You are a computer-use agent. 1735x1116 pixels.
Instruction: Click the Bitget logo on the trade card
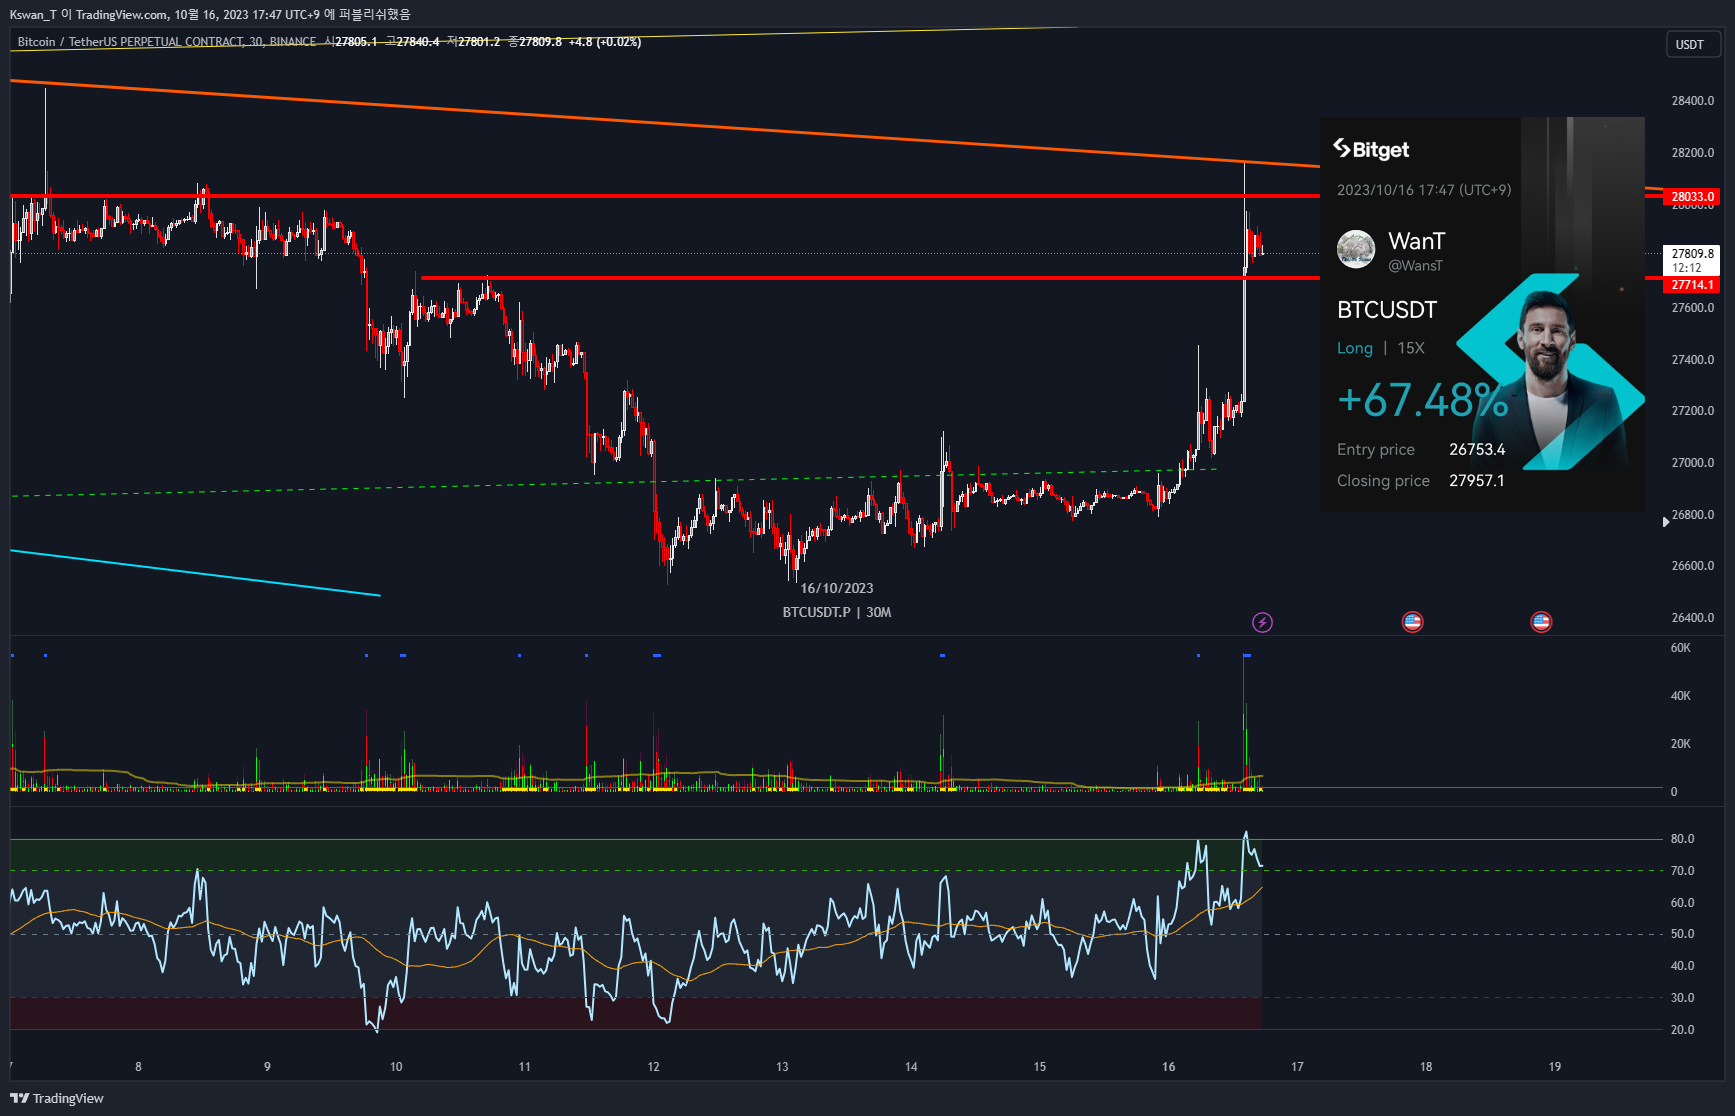pyautogui.click(x=1371, y=150)
